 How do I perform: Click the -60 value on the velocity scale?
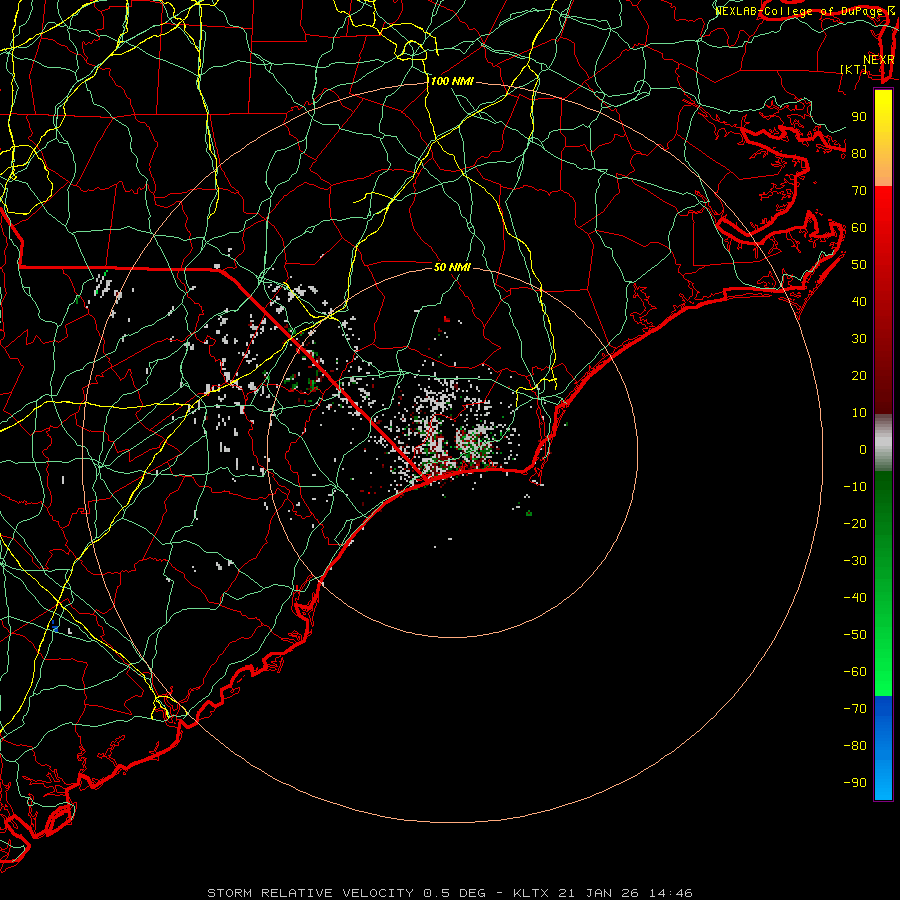tap(855, 672)
